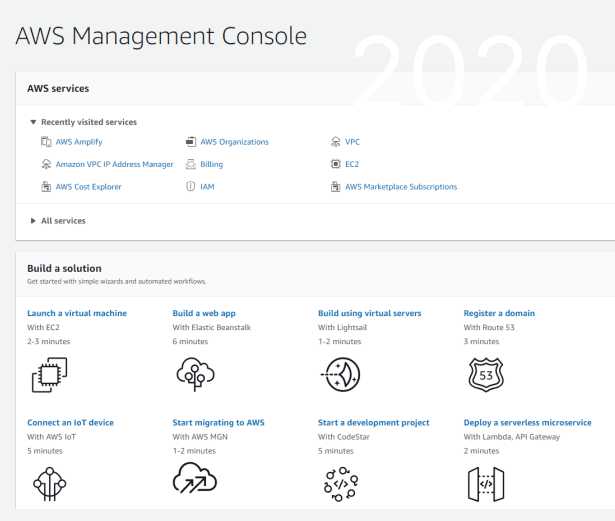Click the 'With Lightsail' text
The width and height of the screenshot is (615, 521).
click(342, 327)
